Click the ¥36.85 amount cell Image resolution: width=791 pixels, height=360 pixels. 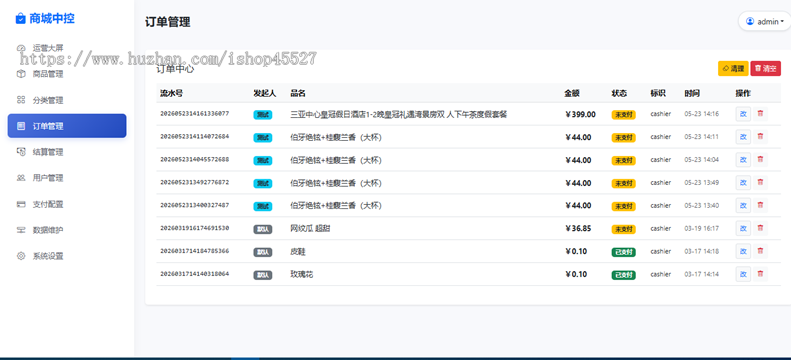click(x=579, y=228)
